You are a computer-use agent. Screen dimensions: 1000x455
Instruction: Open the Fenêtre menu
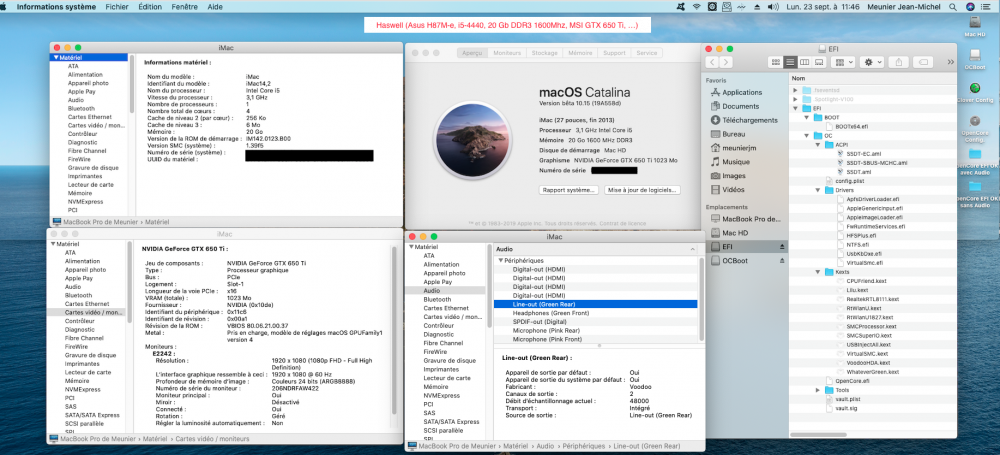(x=184, y=6)
